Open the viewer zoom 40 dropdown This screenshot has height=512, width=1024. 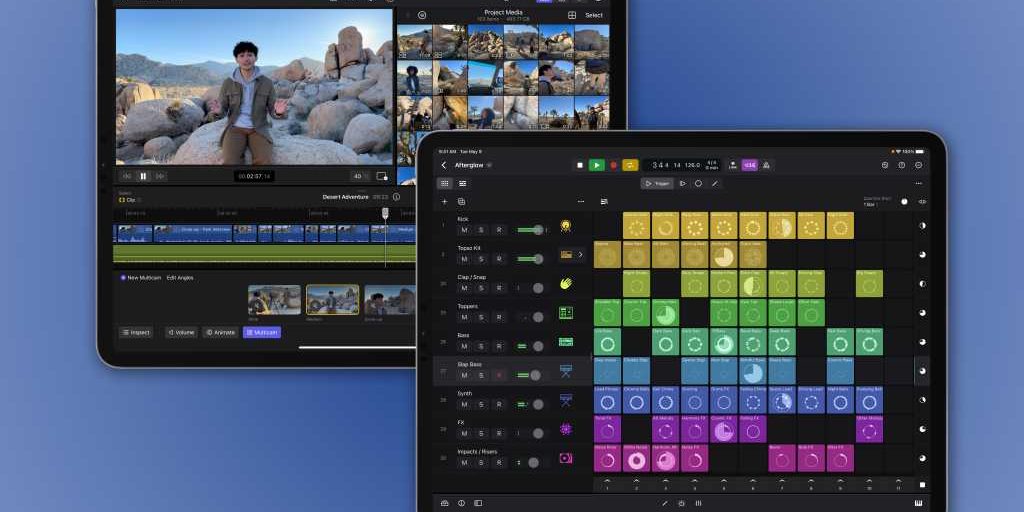(x=360, y=176)
